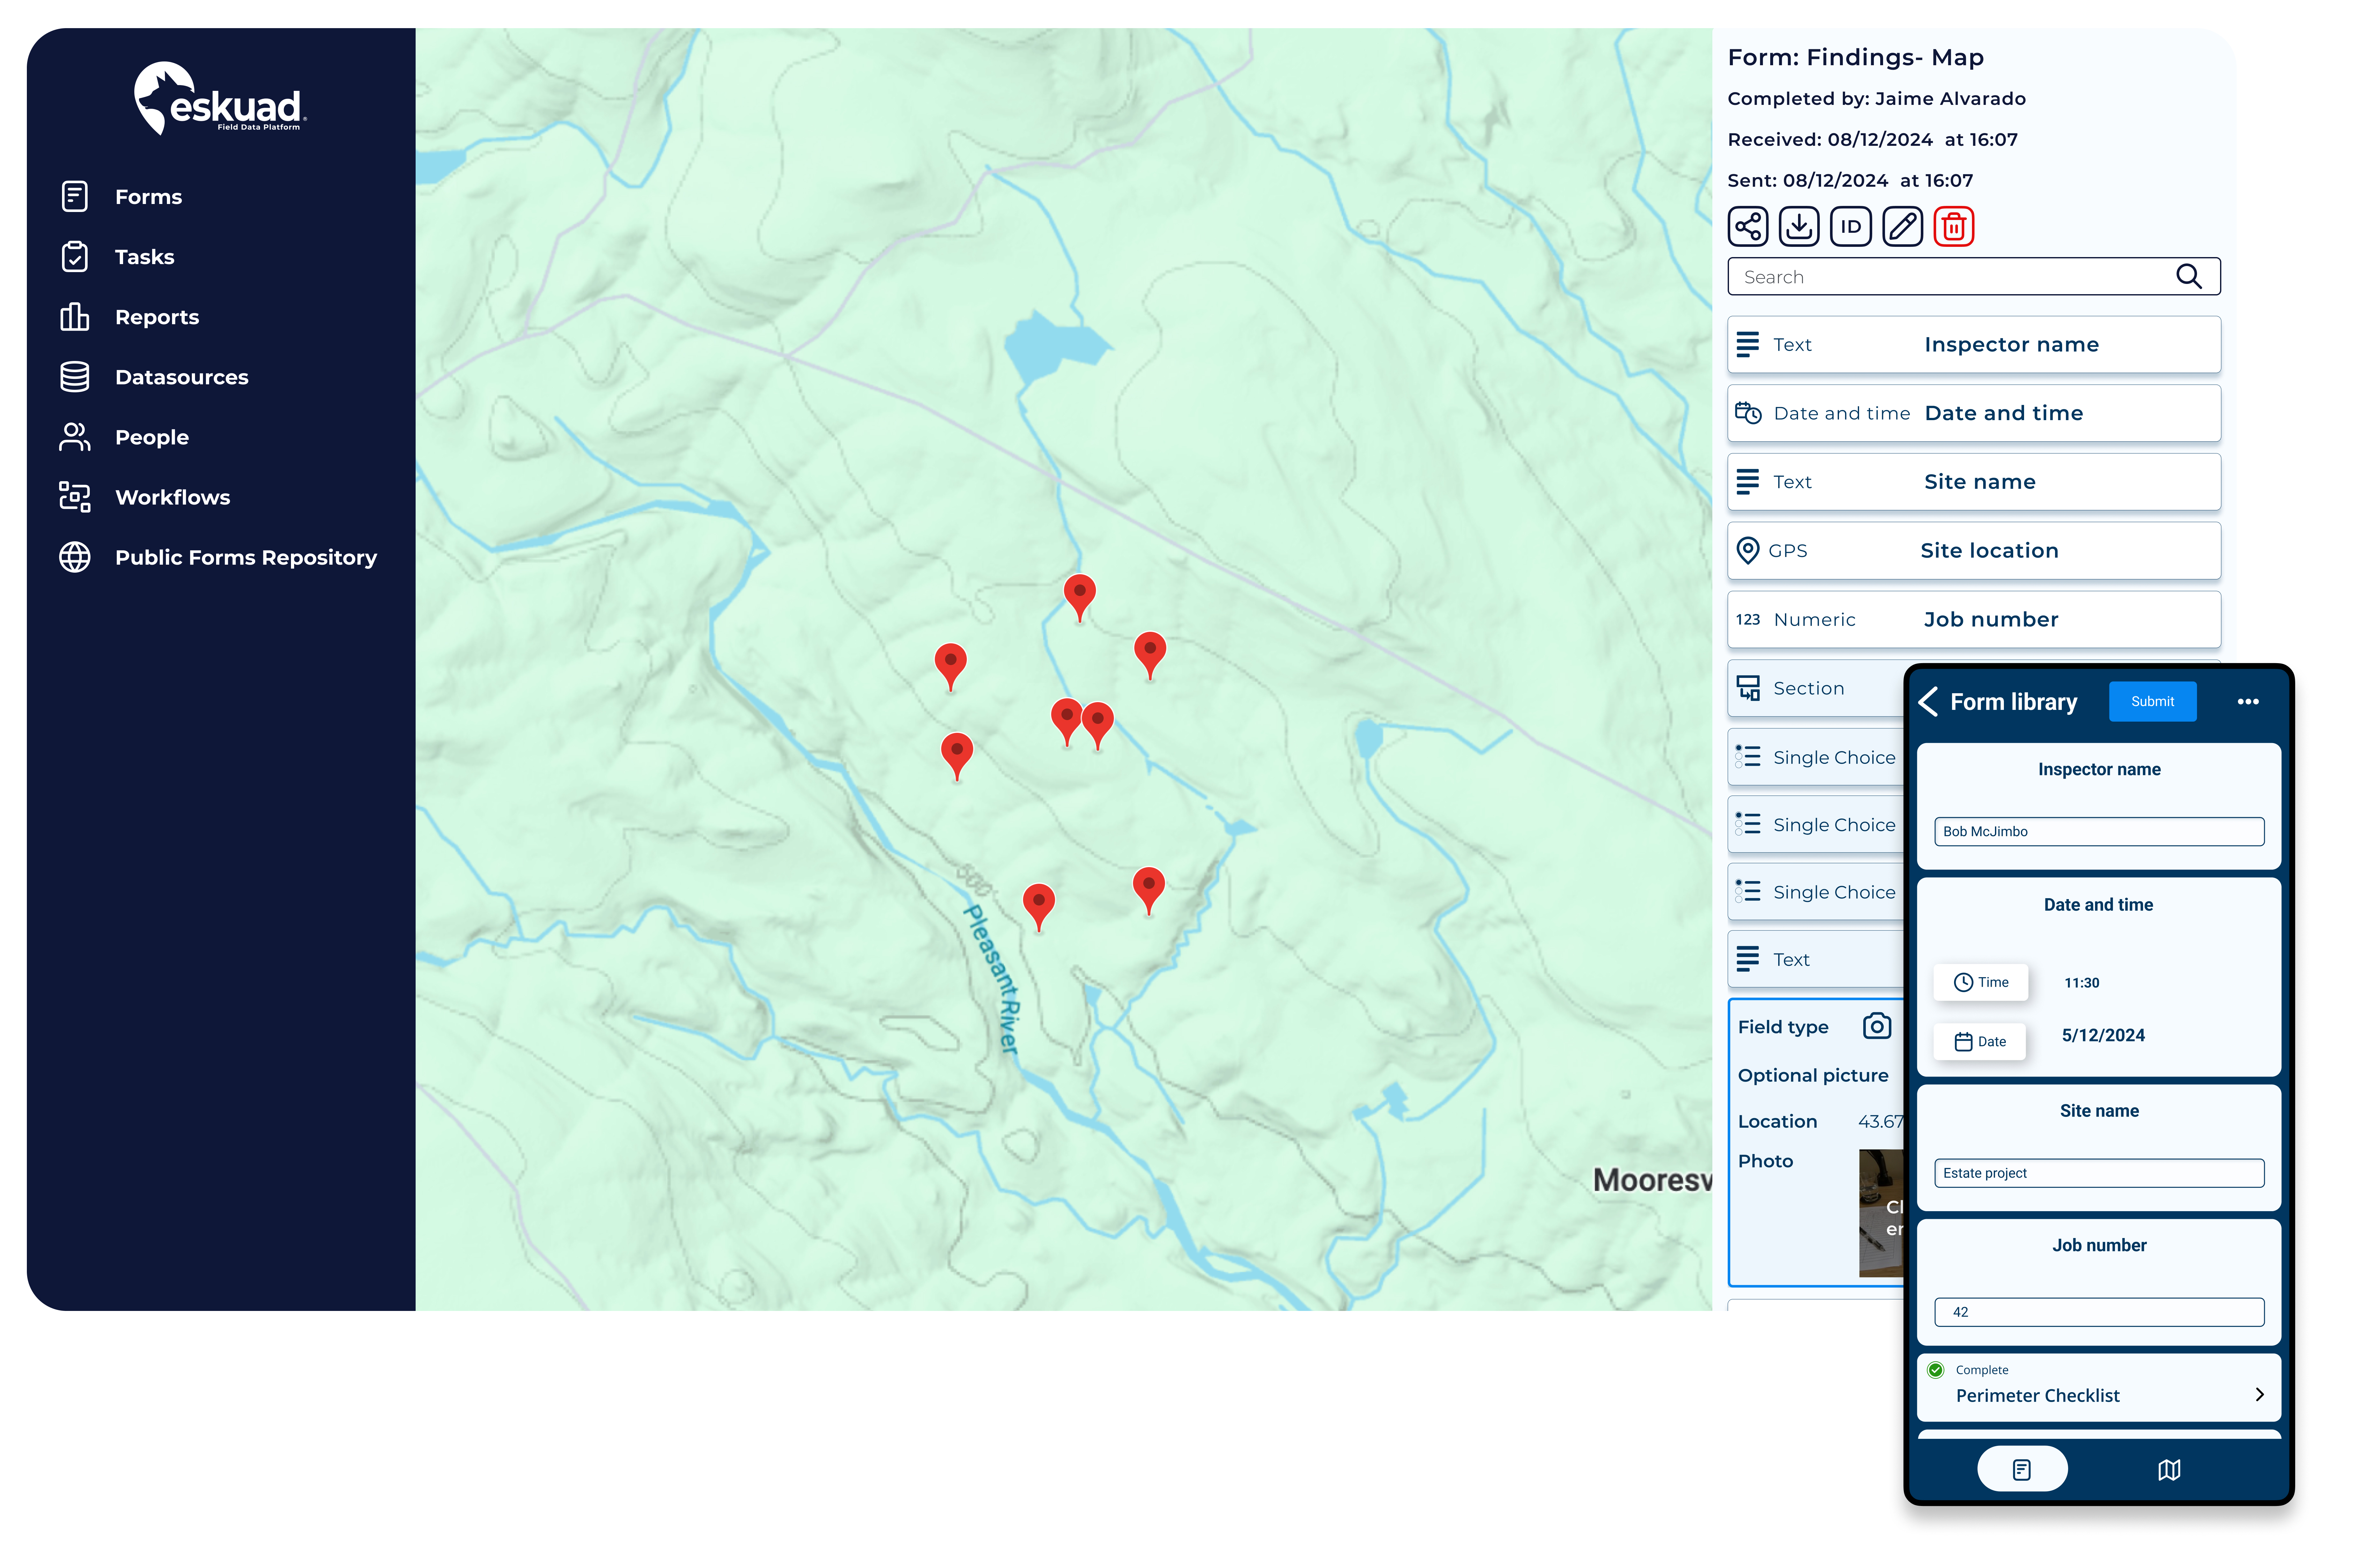2362x1568 pixels.
Task: Navigate to Workflows in sidebar
Action: click(x=172, y=497)
